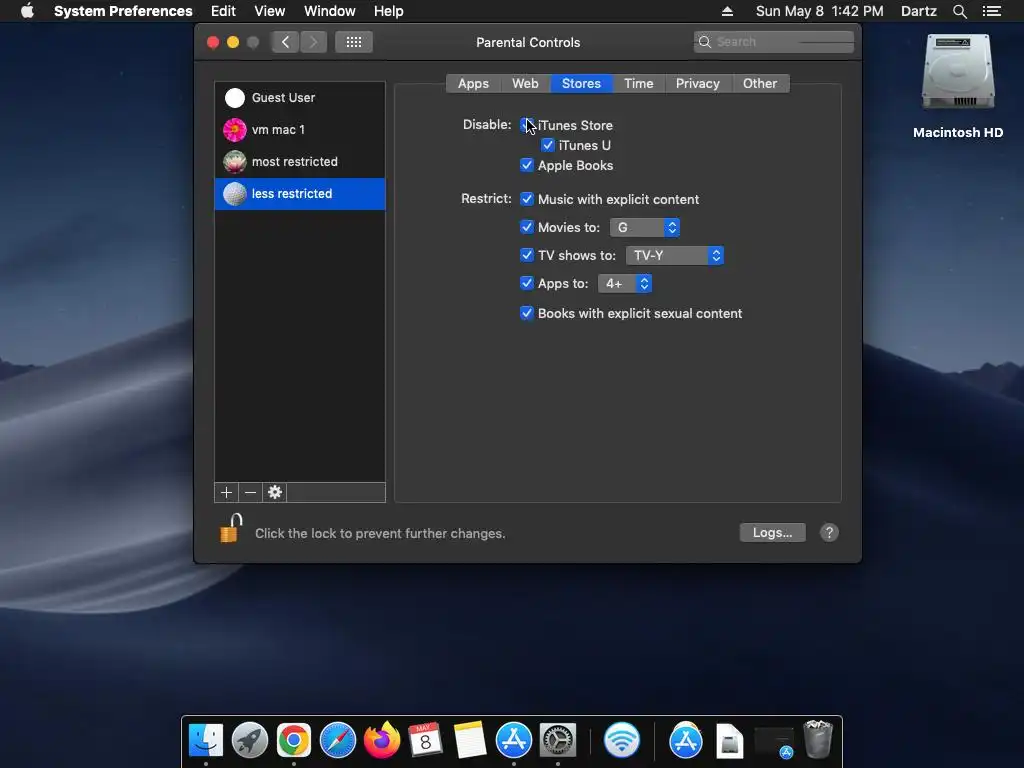
Task: Toggle the iTunes U checkbox
Action: (547, 145)
